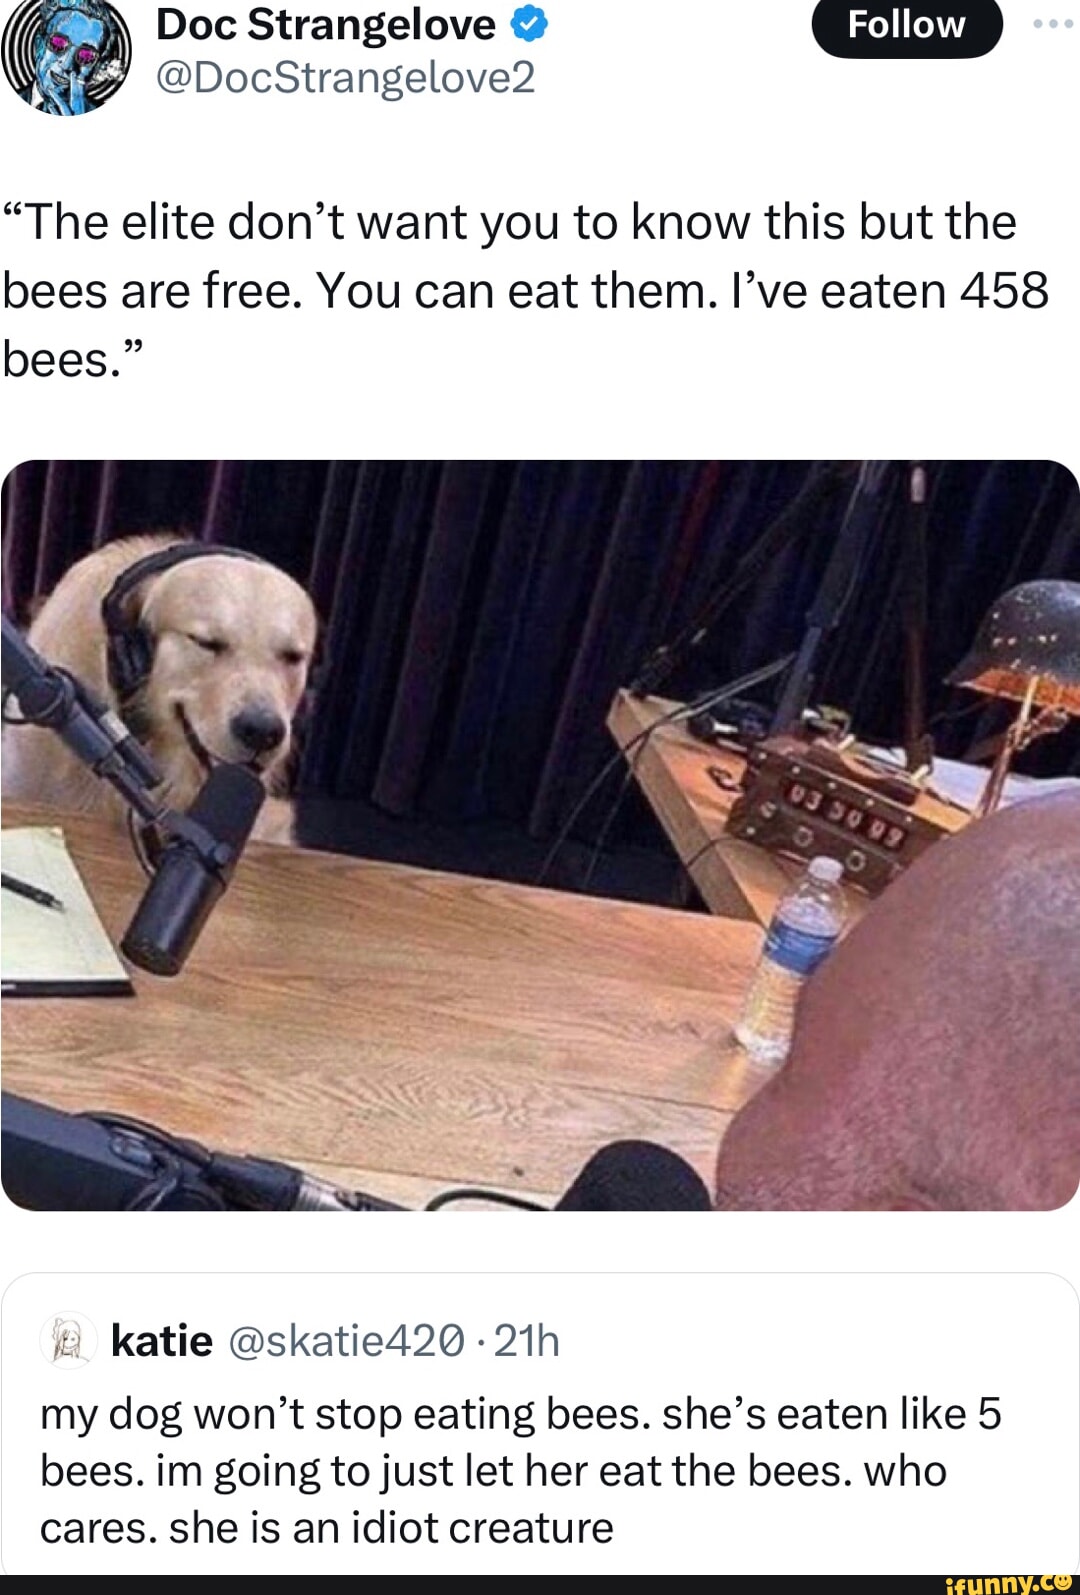This screenshot has height=1595, width=1080.
Task: Open the @skatie420 handle
Action: coord(347,1341)
